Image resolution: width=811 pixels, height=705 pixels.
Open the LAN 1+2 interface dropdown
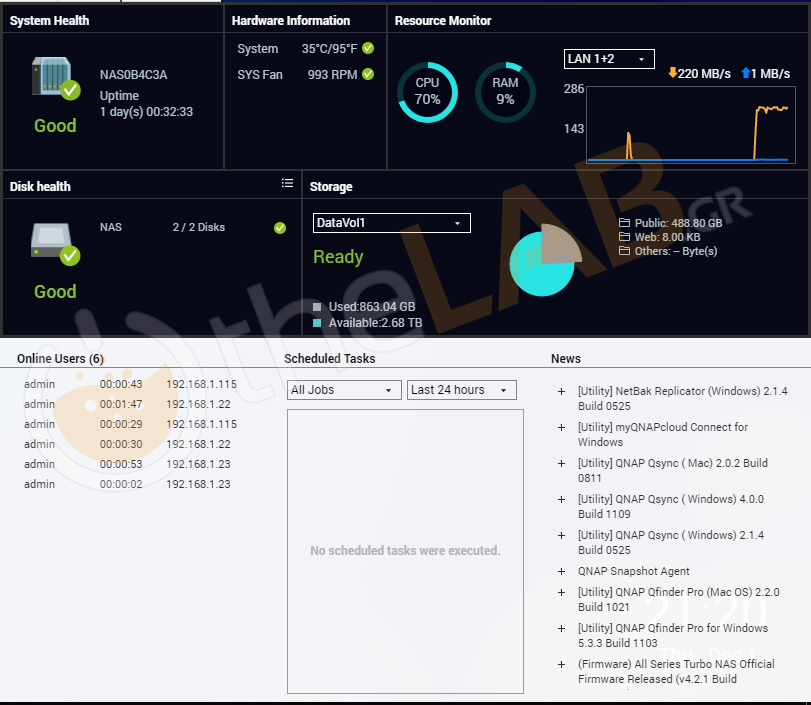(609, 59)
